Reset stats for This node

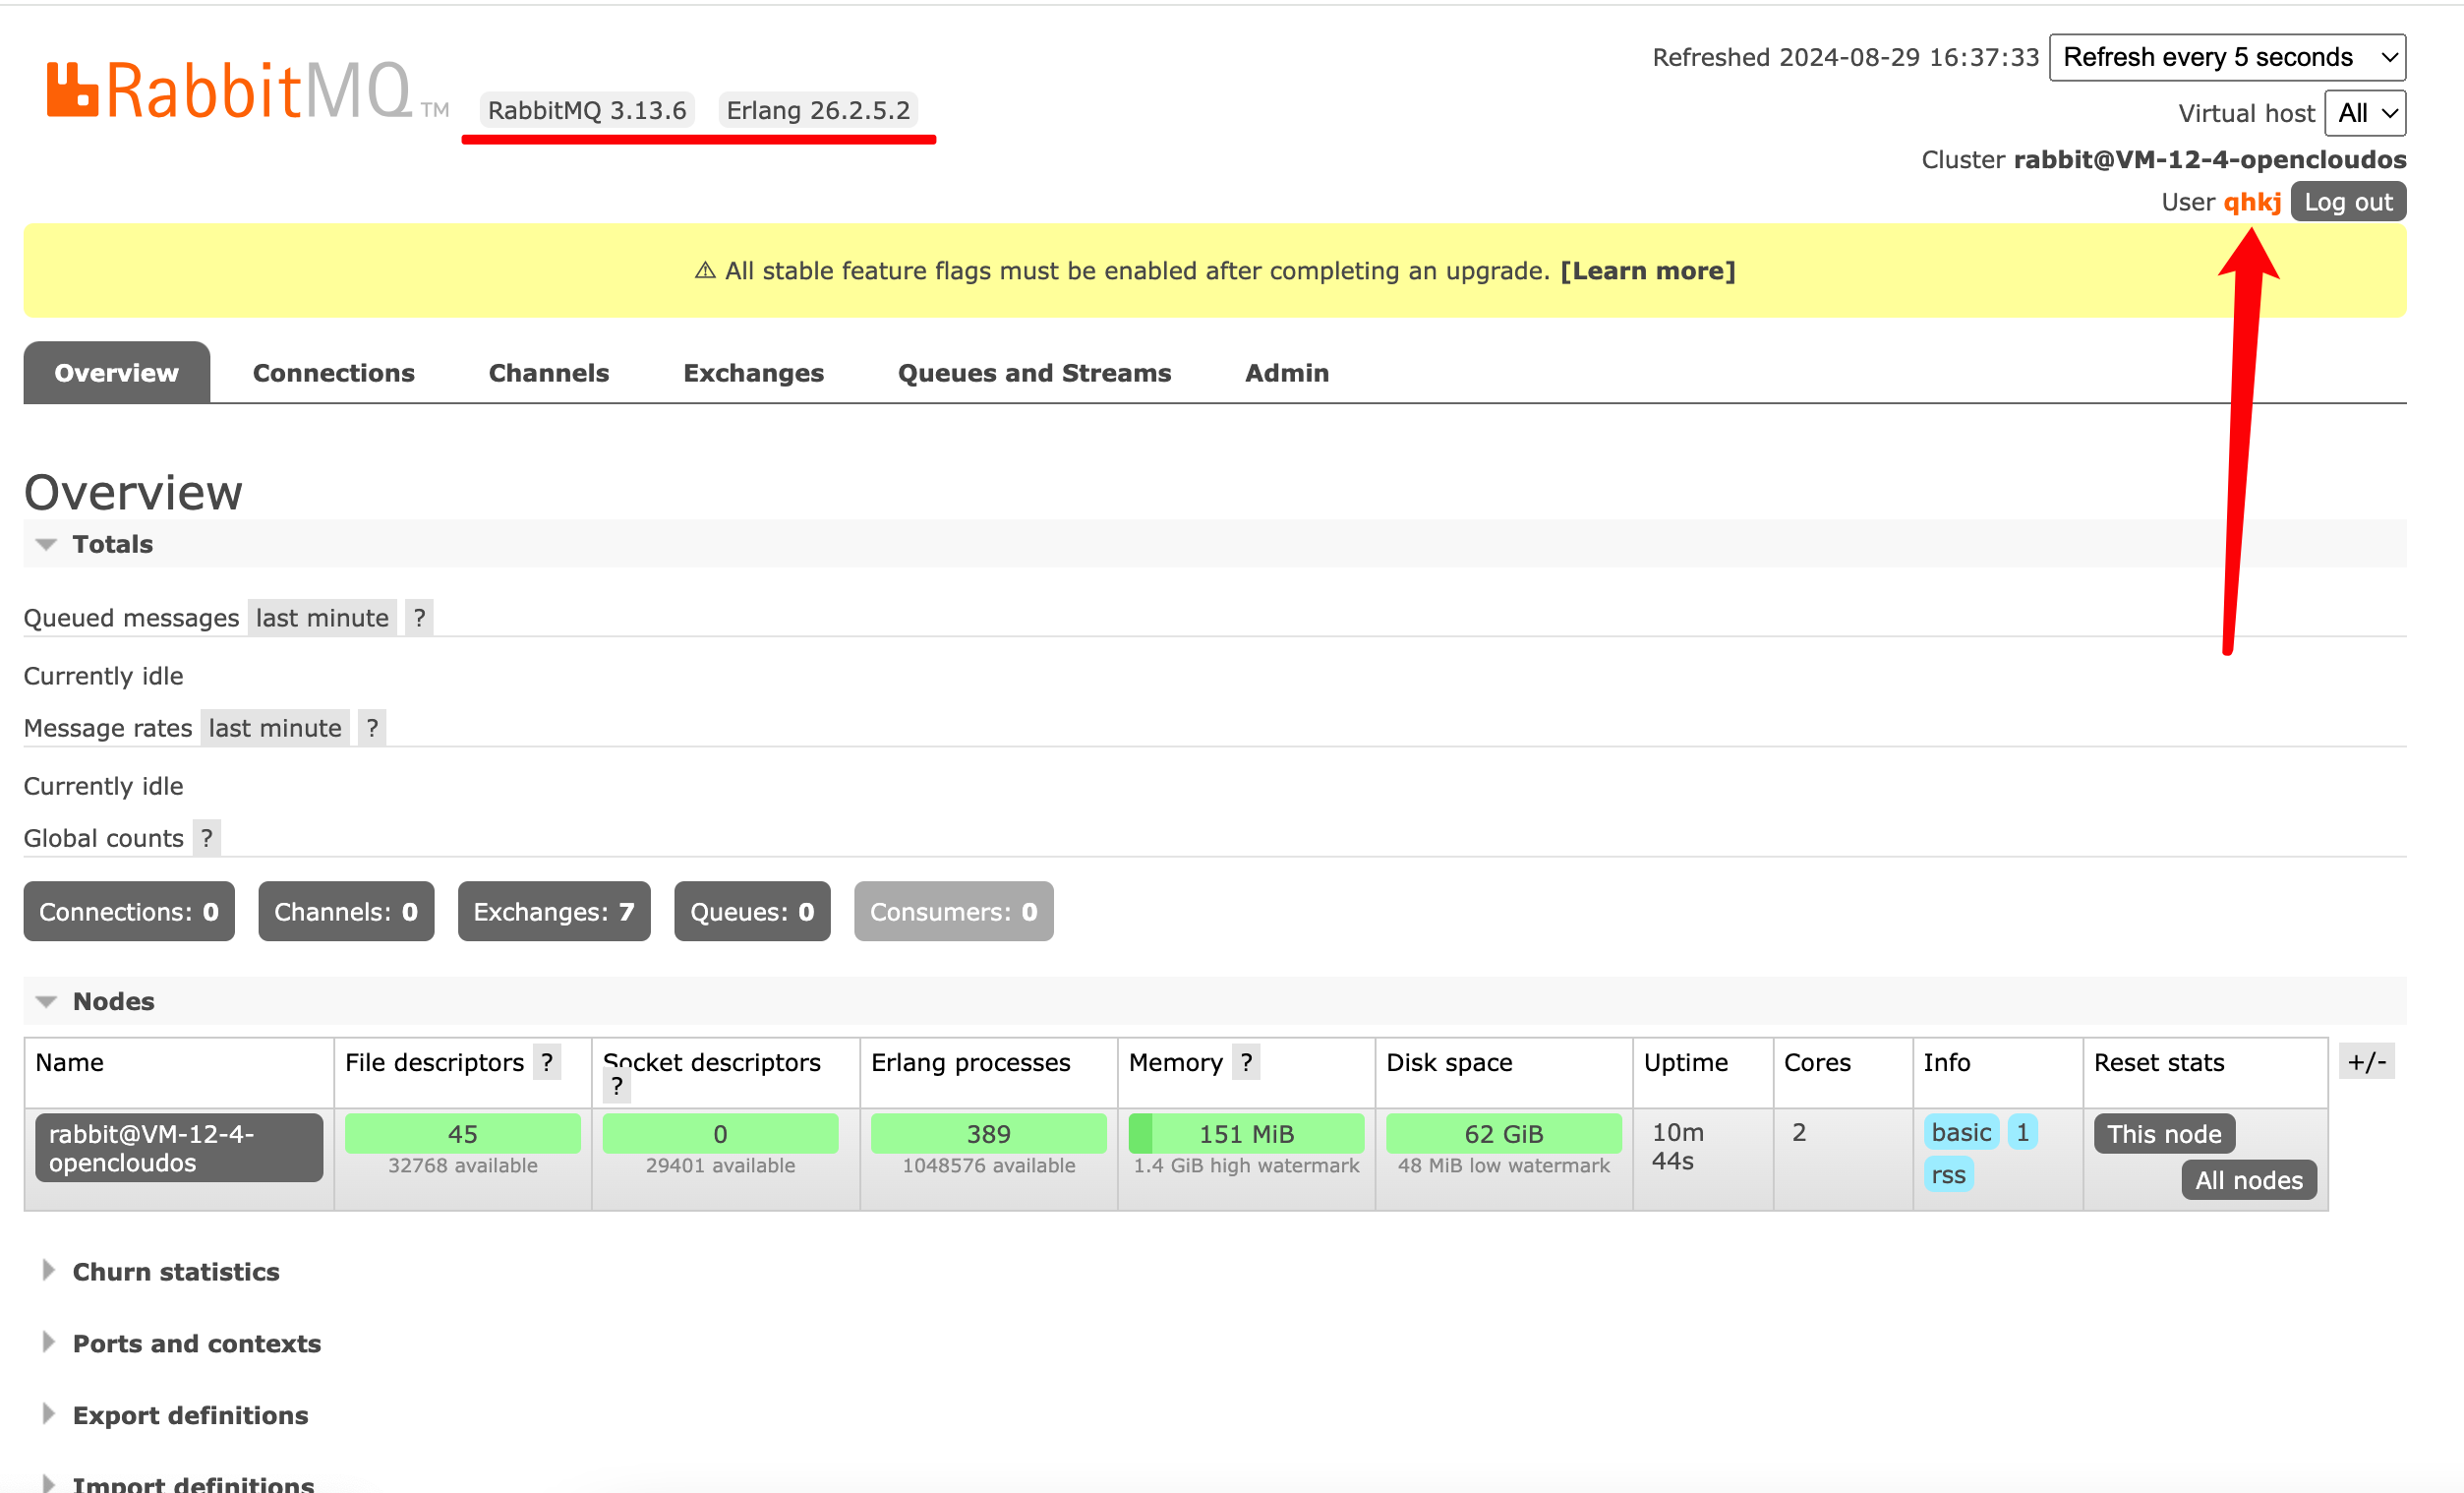(x=2164, y=1134)
